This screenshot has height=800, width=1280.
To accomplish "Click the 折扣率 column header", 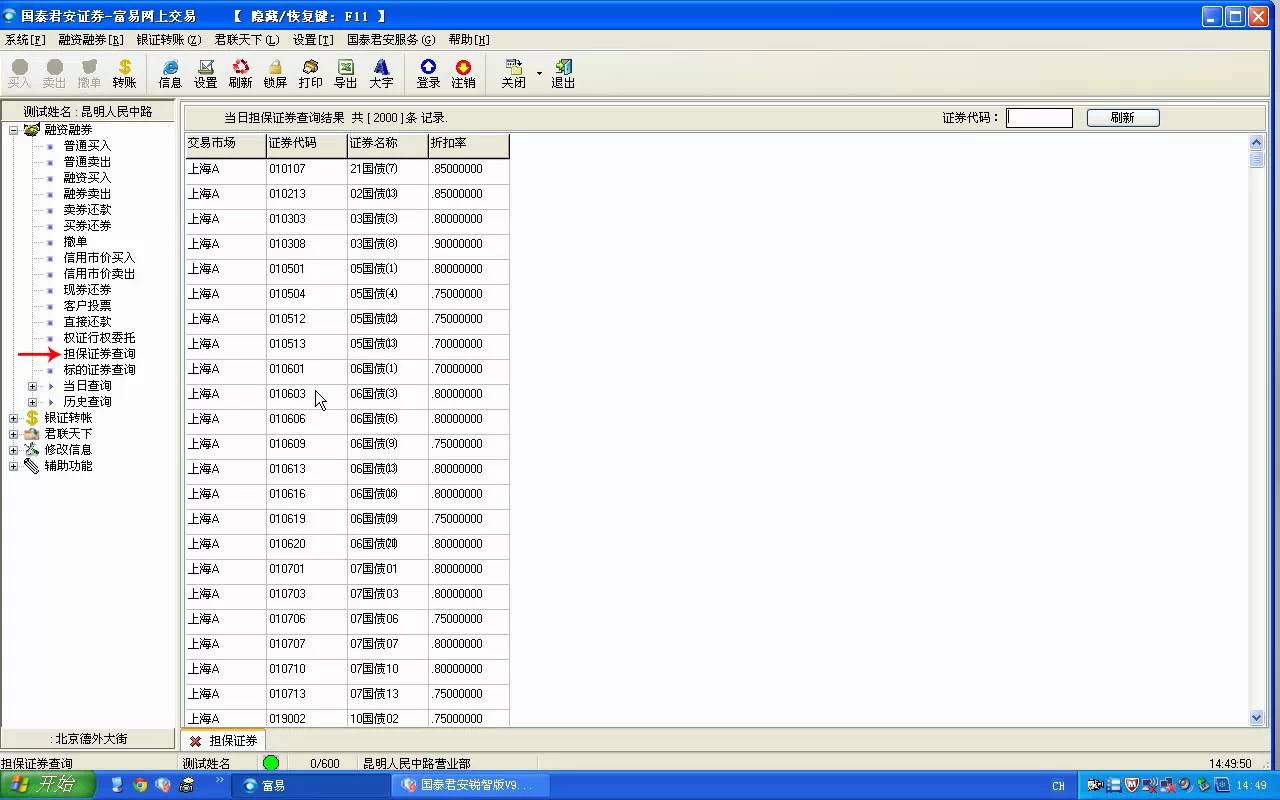I will coord(468,145).
